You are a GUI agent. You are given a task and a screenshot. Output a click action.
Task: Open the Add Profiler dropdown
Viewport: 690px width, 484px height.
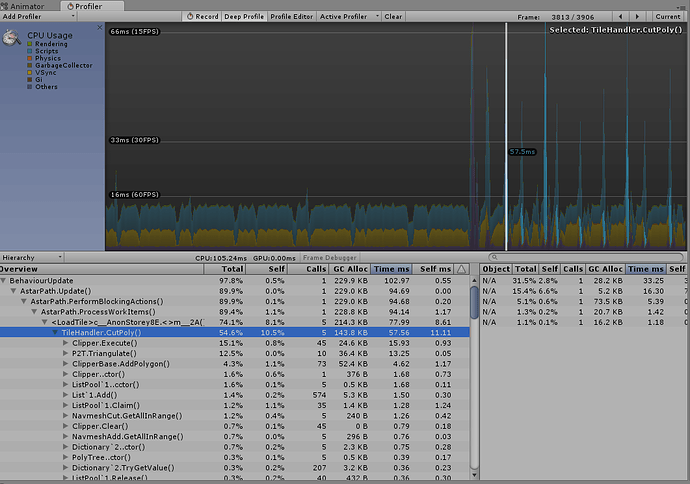tap(38, 17)
